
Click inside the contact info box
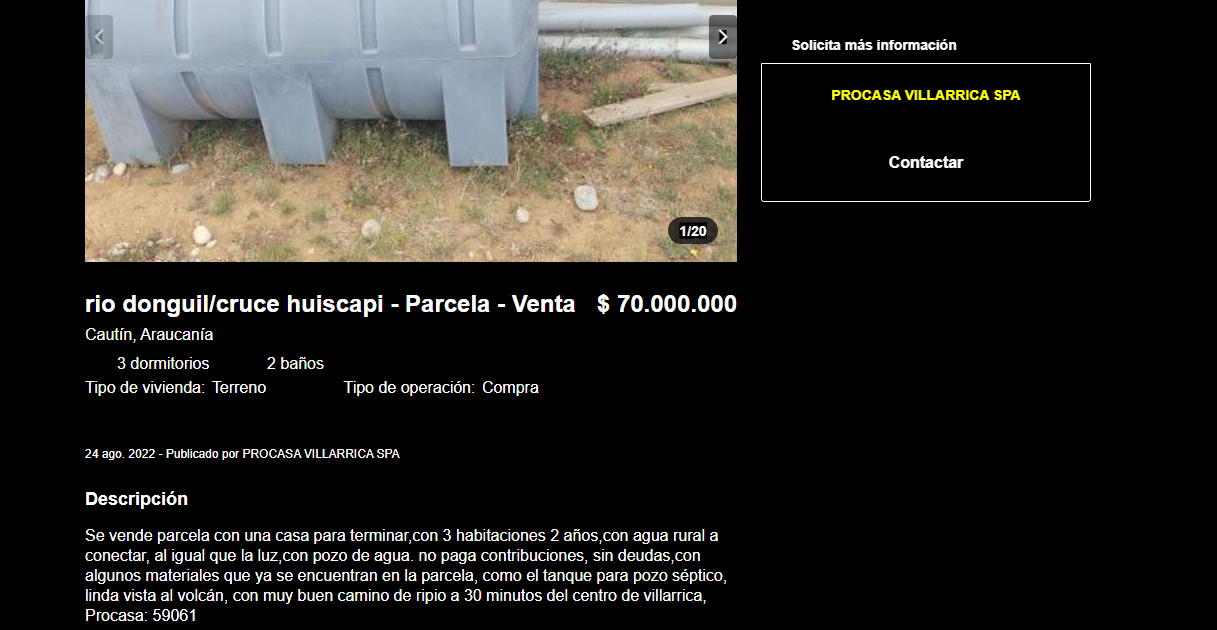(x=926, y=132)
